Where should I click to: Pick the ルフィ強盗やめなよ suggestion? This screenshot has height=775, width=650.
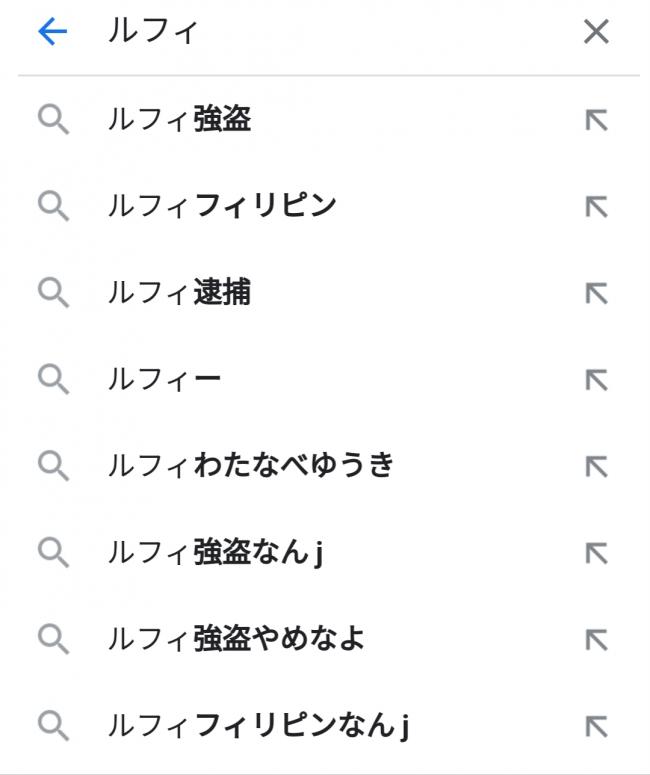click(x=325, y=640)
